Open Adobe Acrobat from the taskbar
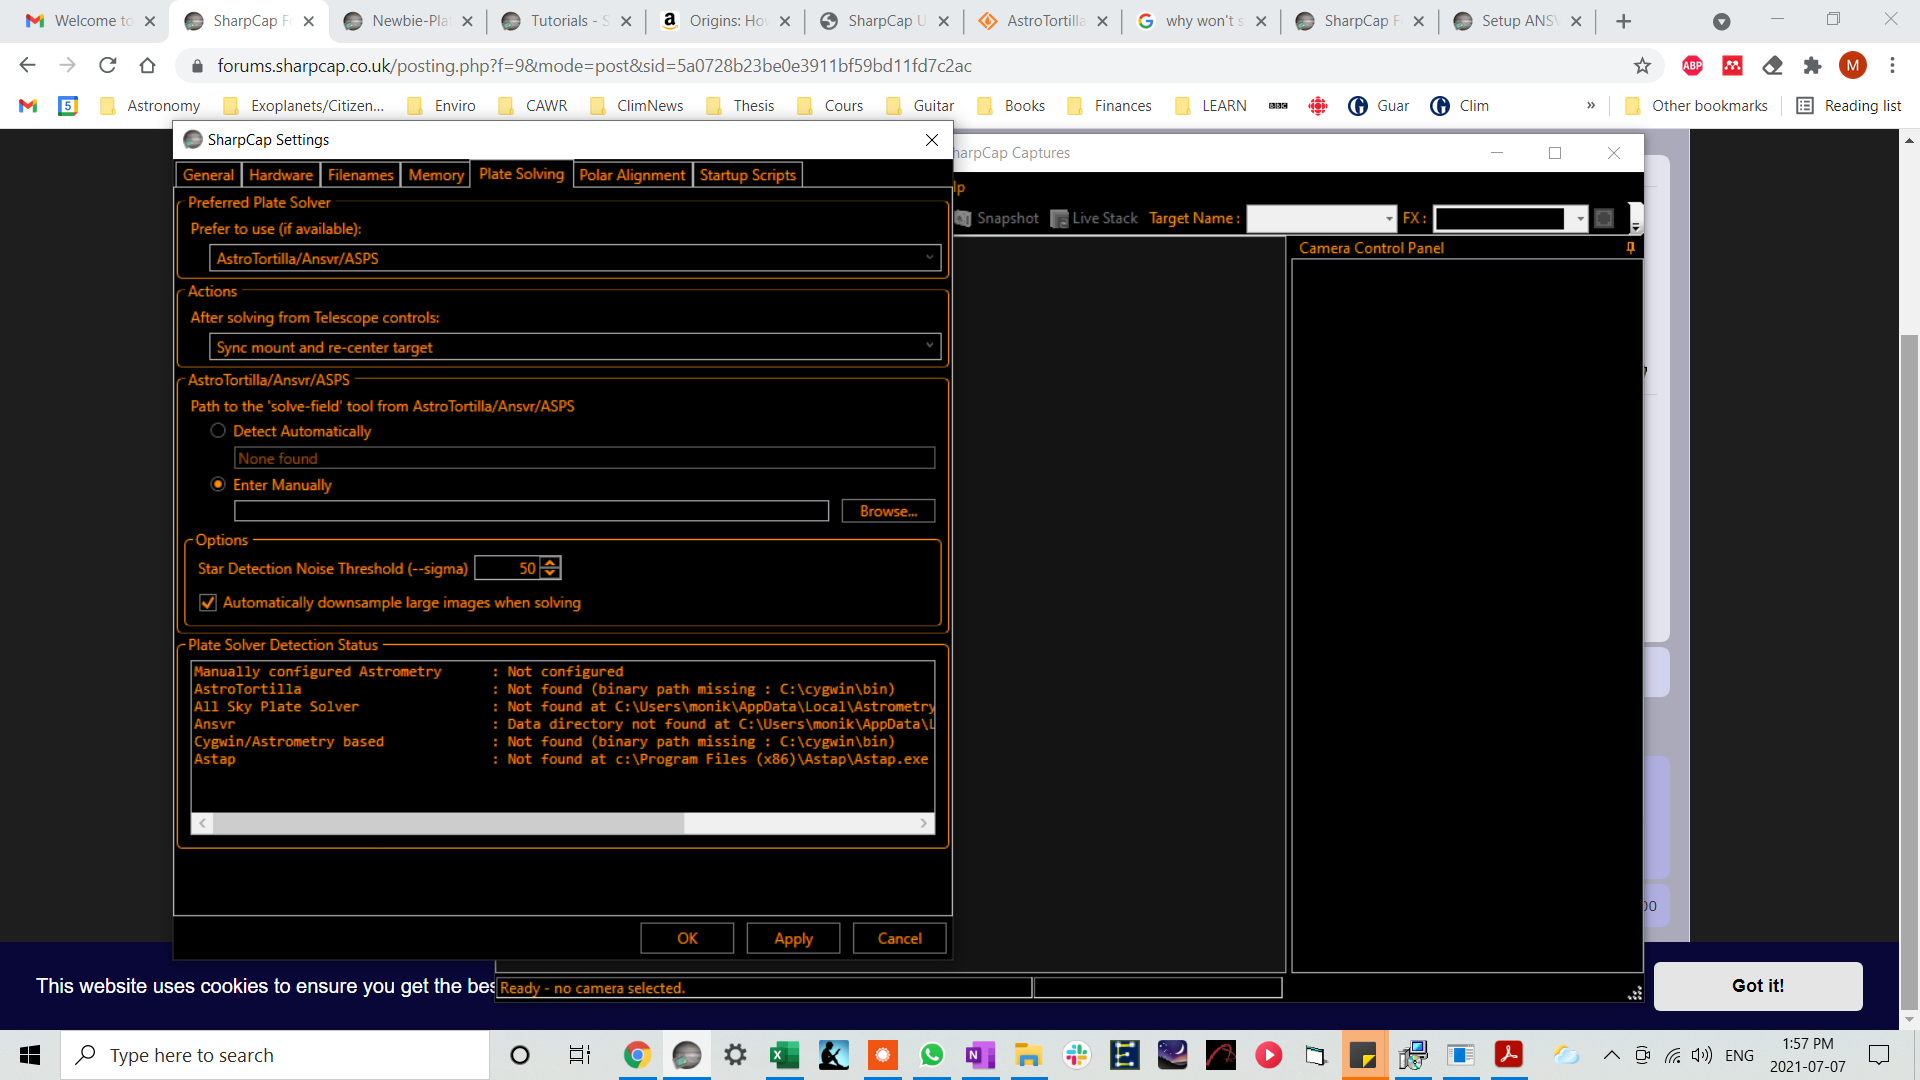The height and width of the screenshot is (1080, 1920). [1508, 1055]
